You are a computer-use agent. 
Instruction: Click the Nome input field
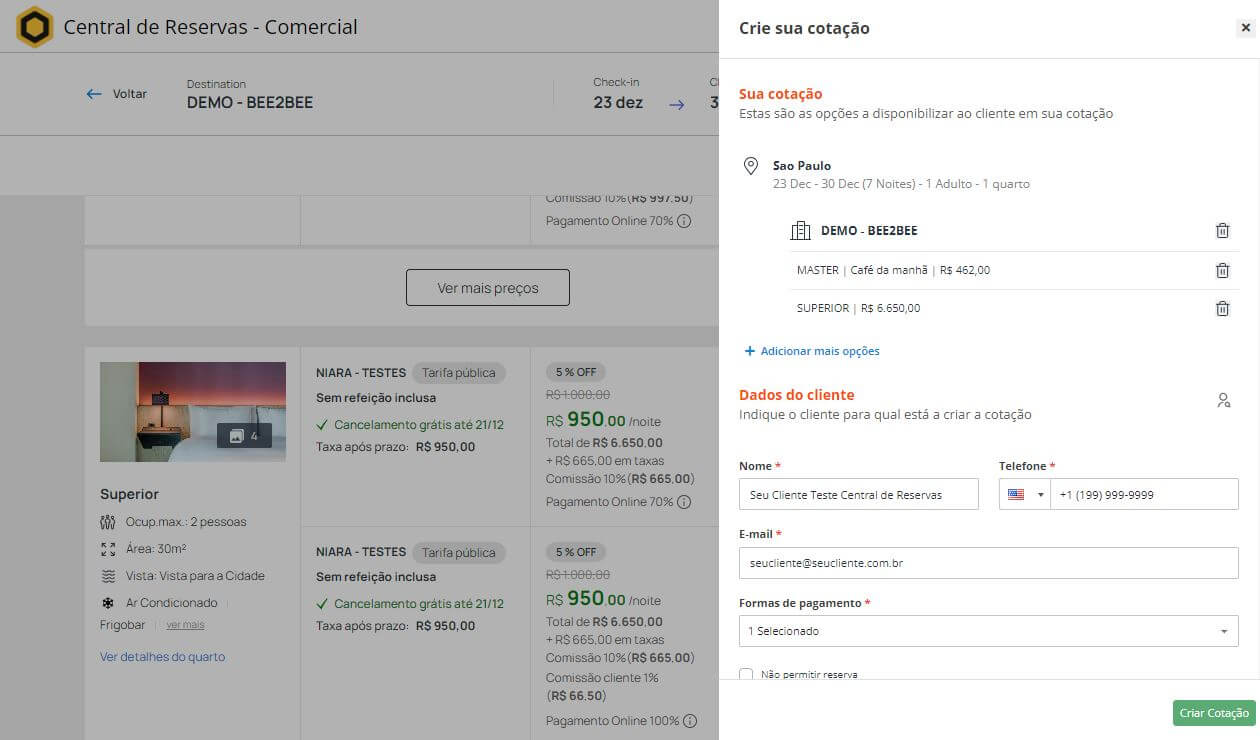pos(858,494)
